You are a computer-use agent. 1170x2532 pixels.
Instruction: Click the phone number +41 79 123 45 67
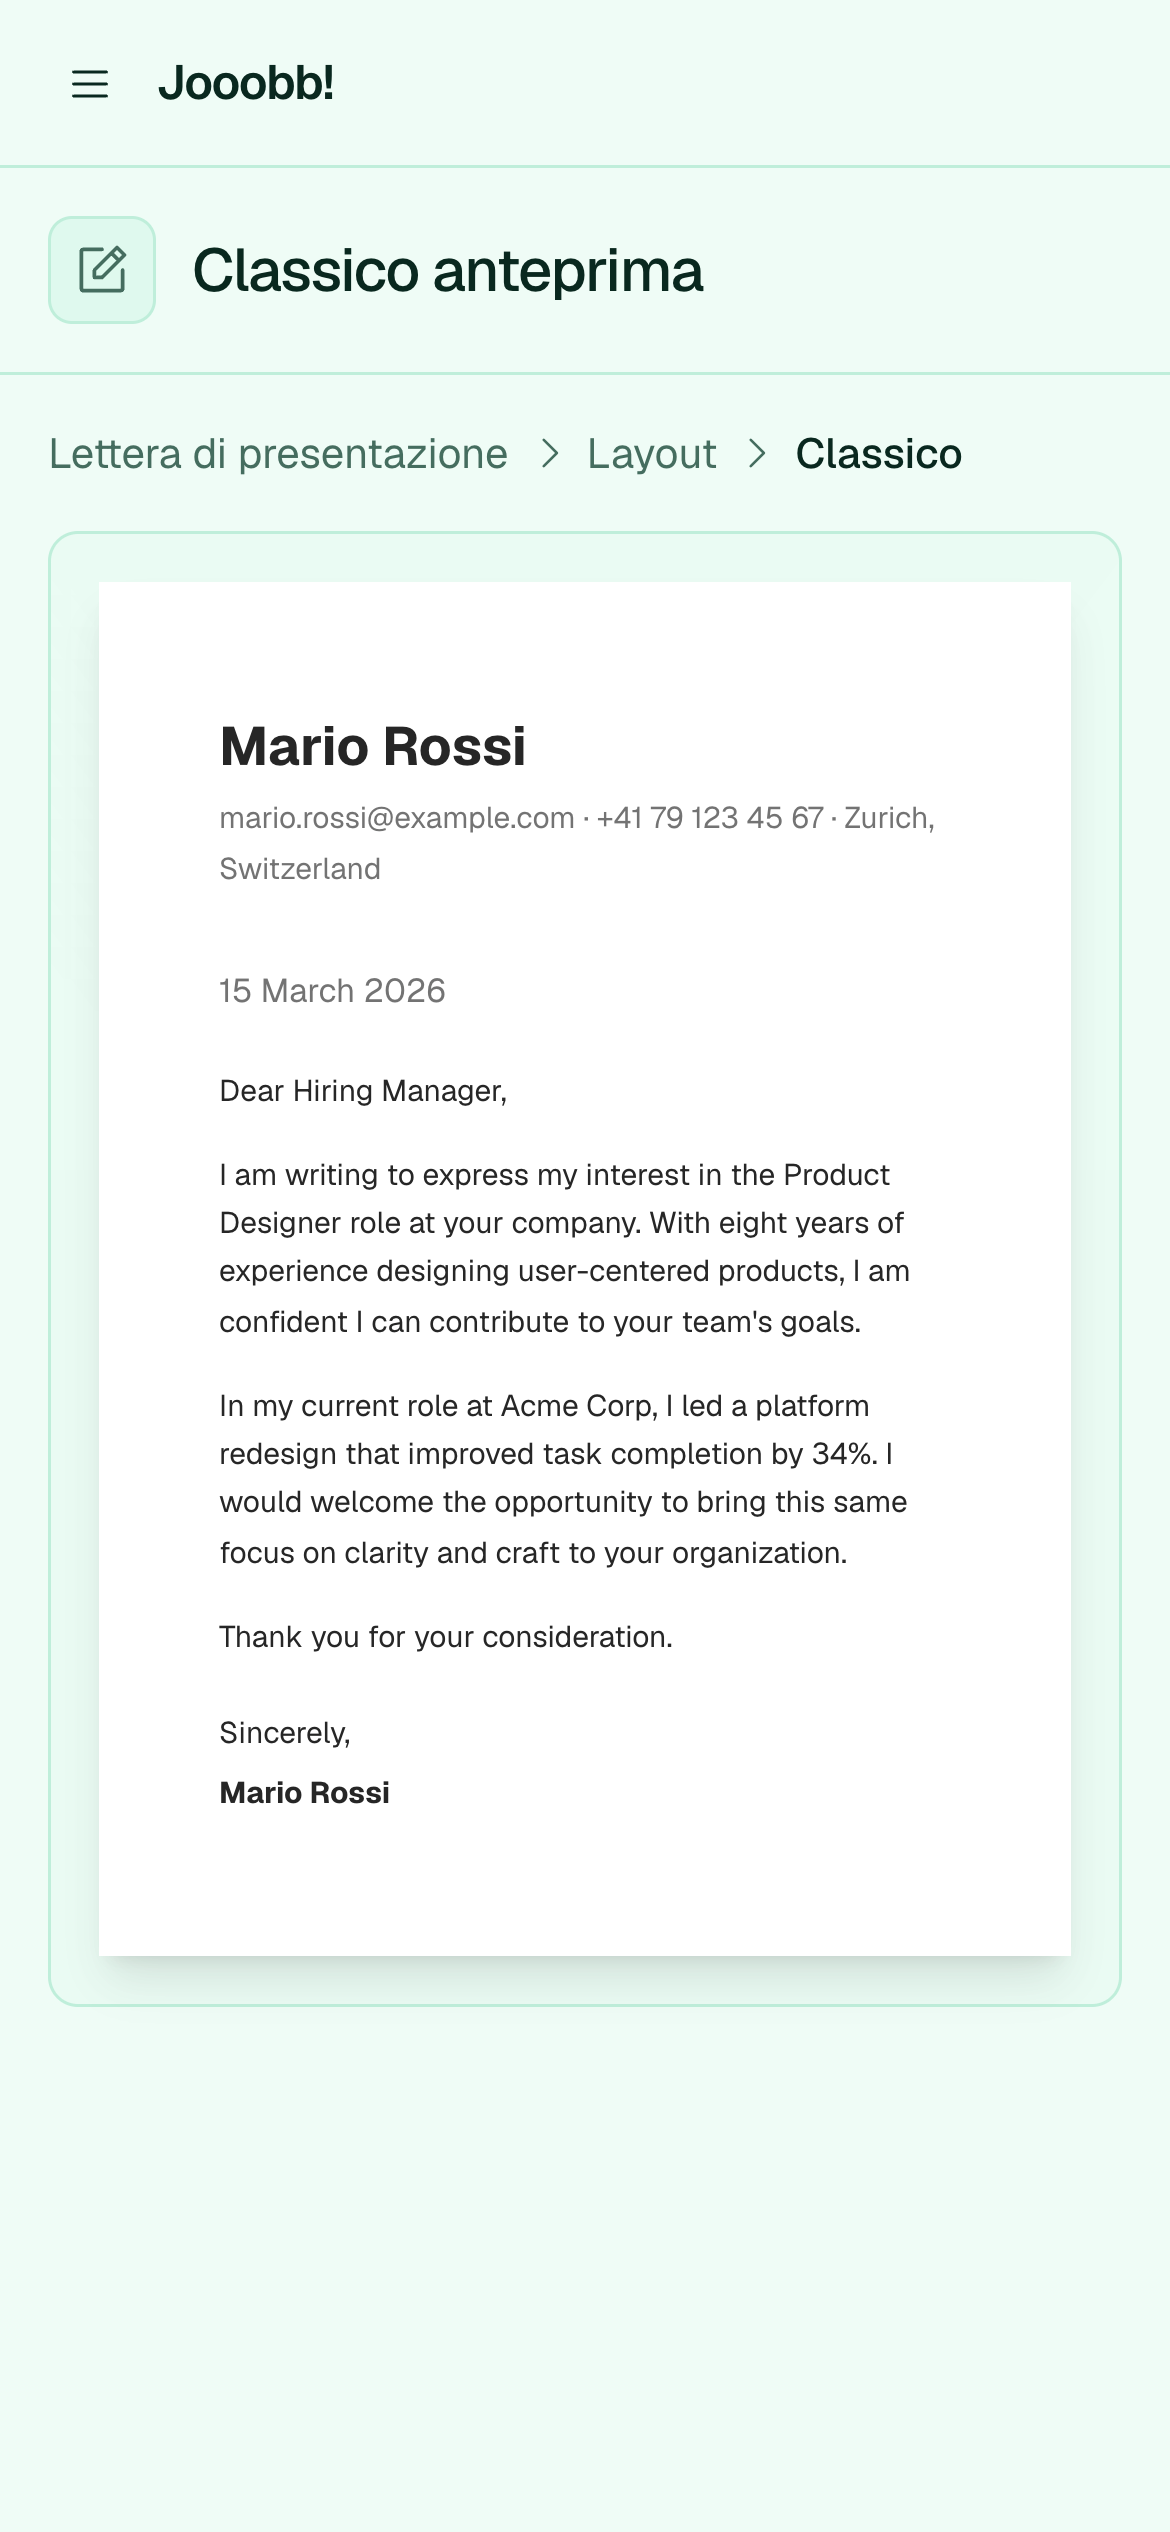tap(710, 818)
